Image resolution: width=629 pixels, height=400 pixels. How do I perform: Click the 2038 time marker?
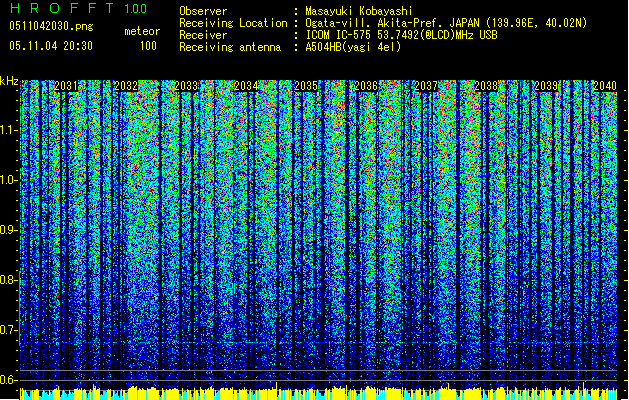click(x=487, y=87)
